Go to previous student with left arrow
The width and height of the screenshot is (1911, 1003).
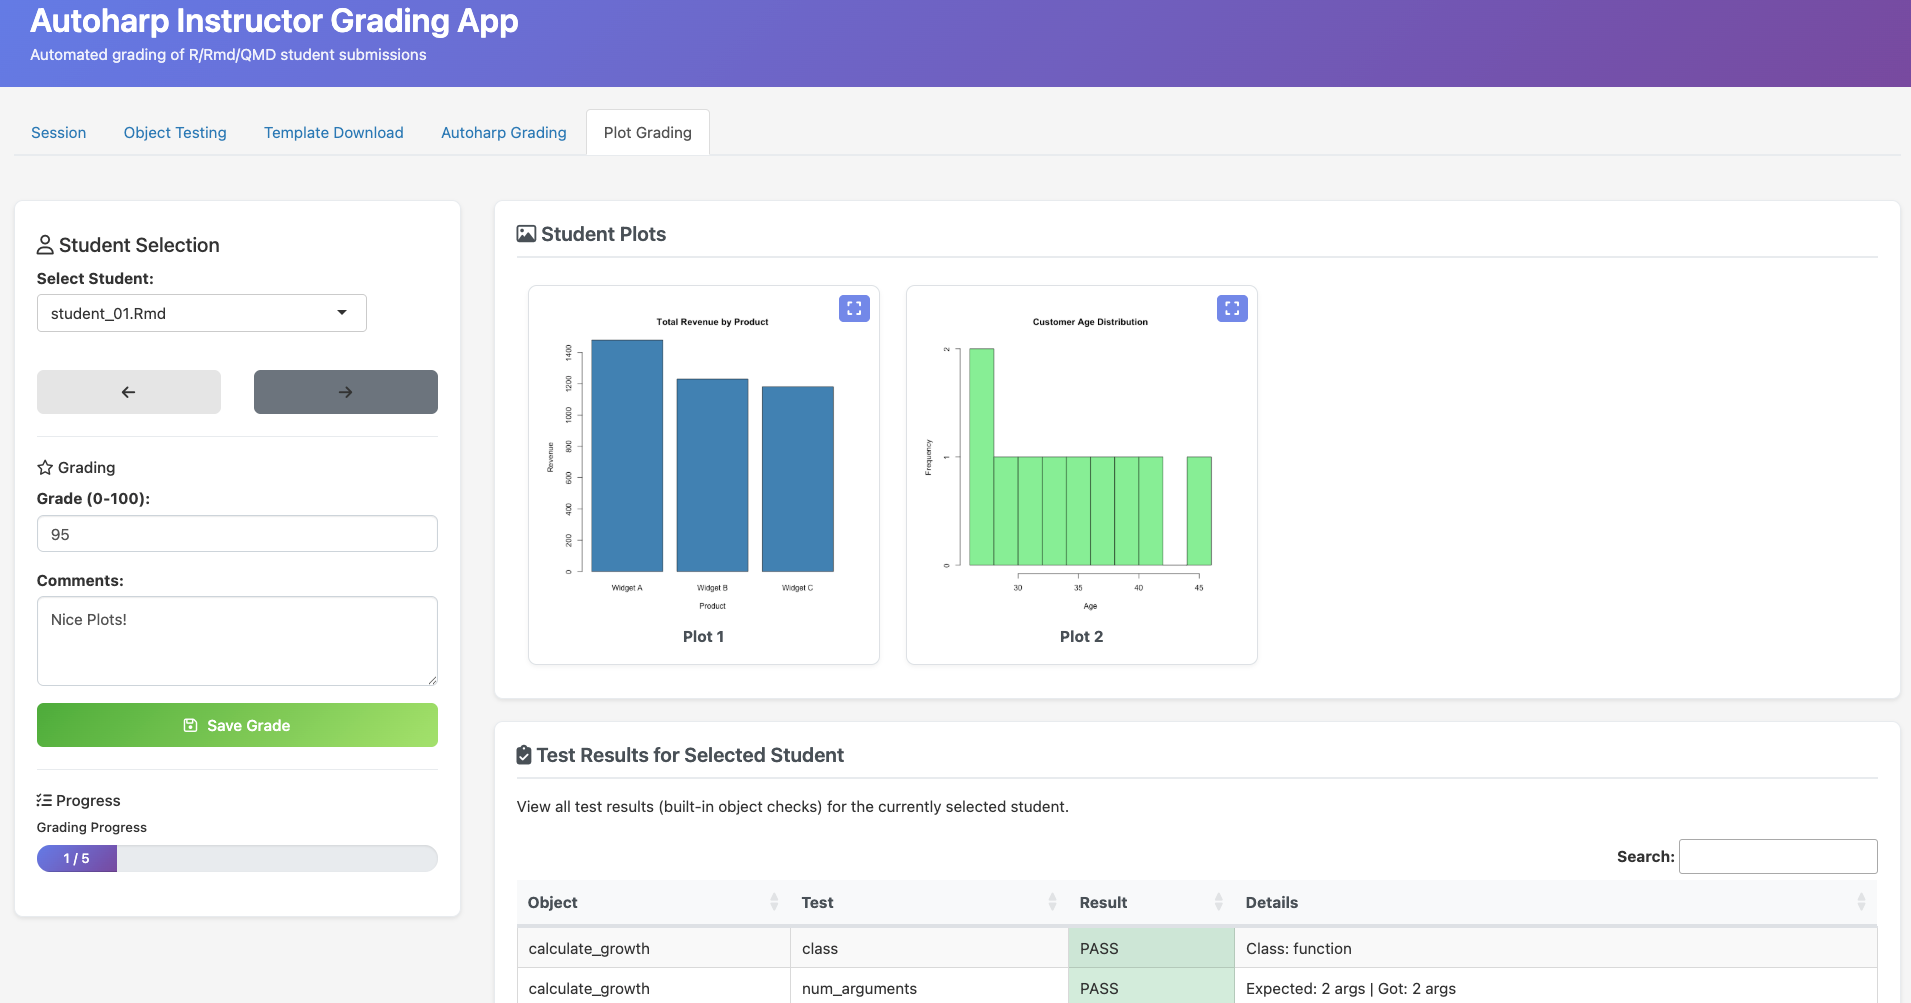tap(129, 392)
